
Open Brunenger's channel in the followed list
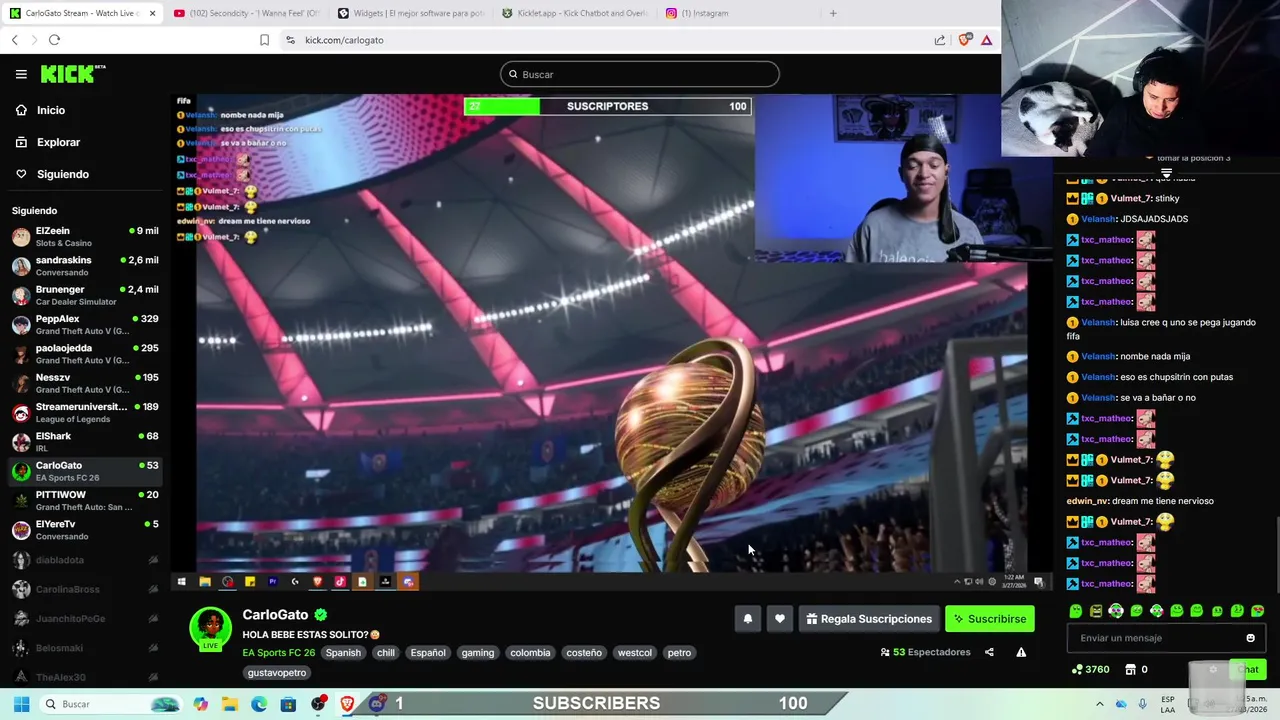pyautogui.click(x=85, y=295)
